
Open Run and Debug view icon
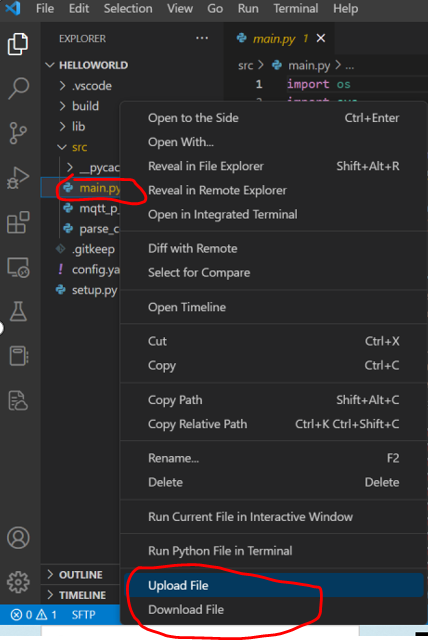(18, 178)
